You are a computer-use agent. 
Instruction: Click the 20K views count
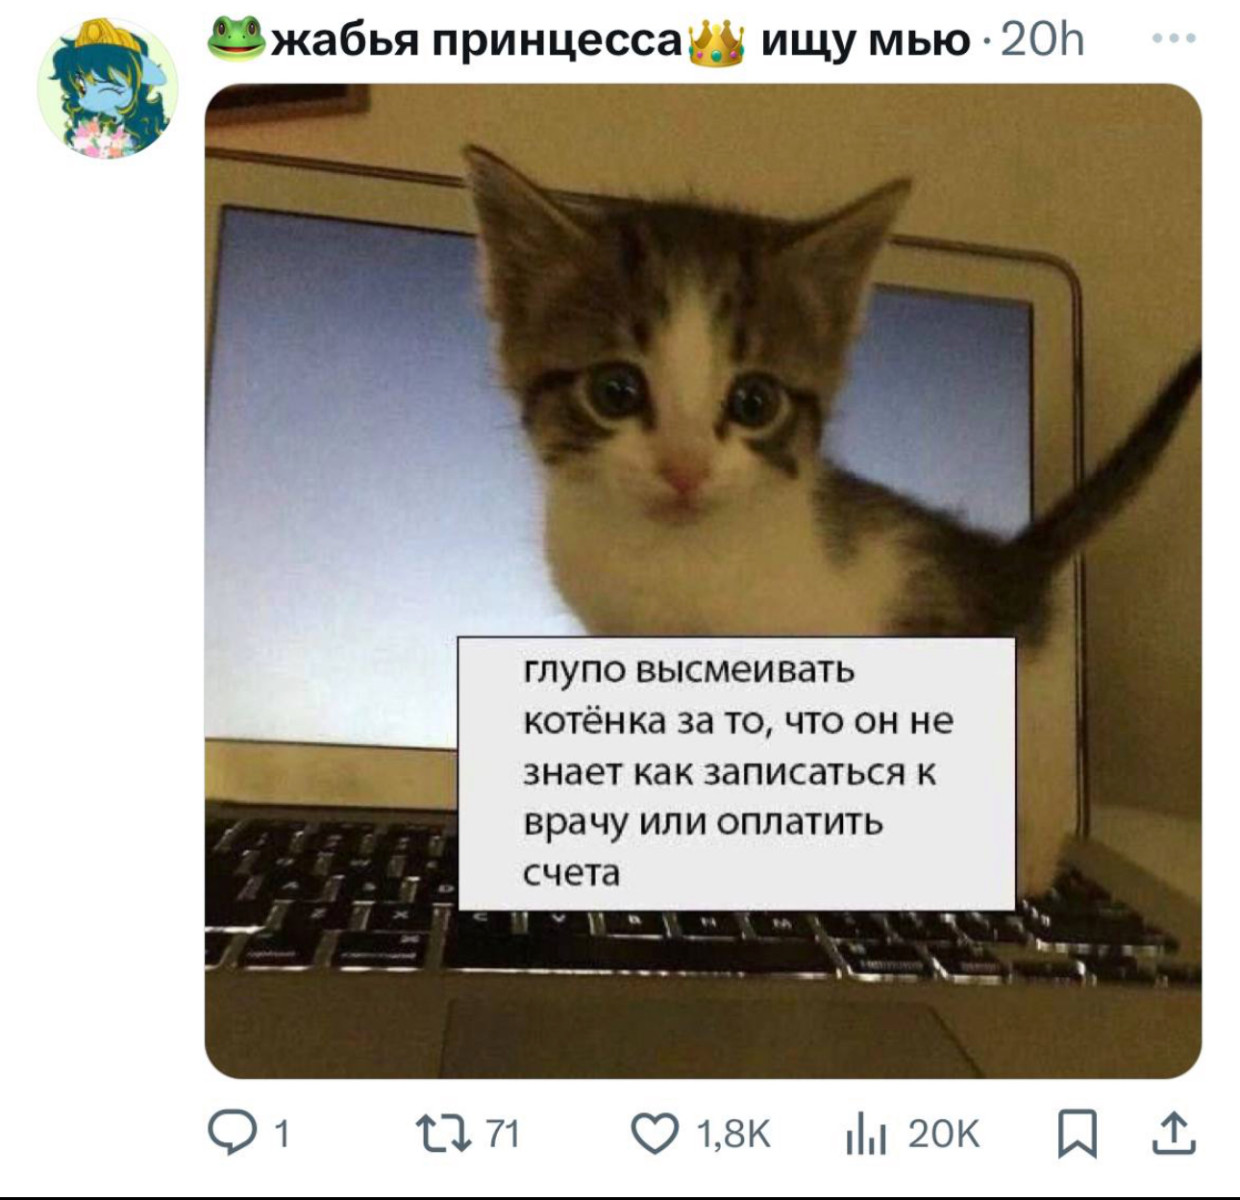pyautogui.click(x=943, y=1134)
